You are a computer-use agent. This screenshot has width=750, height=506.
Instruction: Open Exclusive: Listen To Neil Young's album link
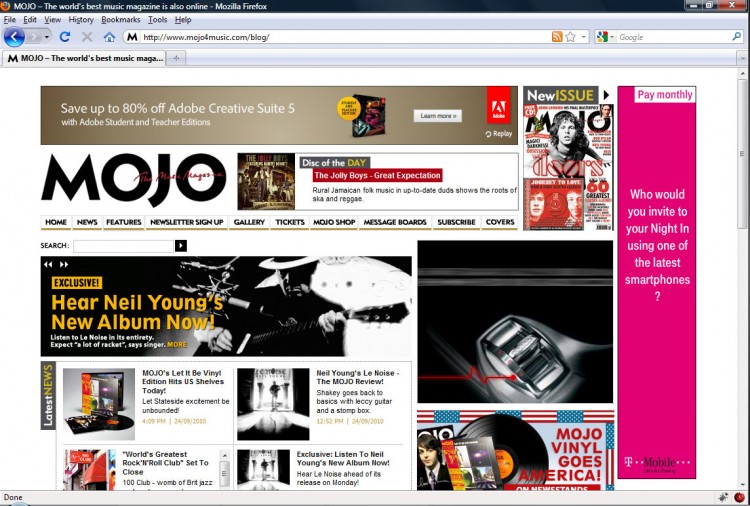(x=343, y=459)
